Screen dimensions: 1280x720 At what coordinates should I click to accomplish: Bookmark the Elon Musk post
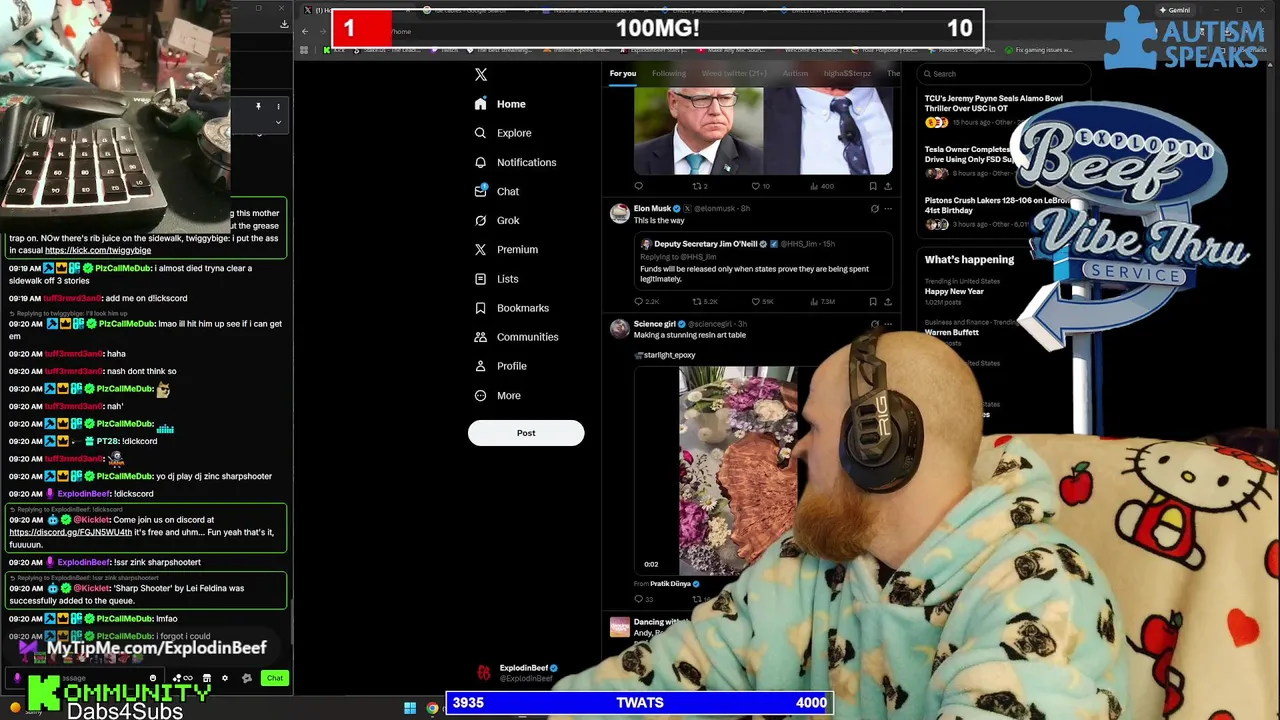873,301
